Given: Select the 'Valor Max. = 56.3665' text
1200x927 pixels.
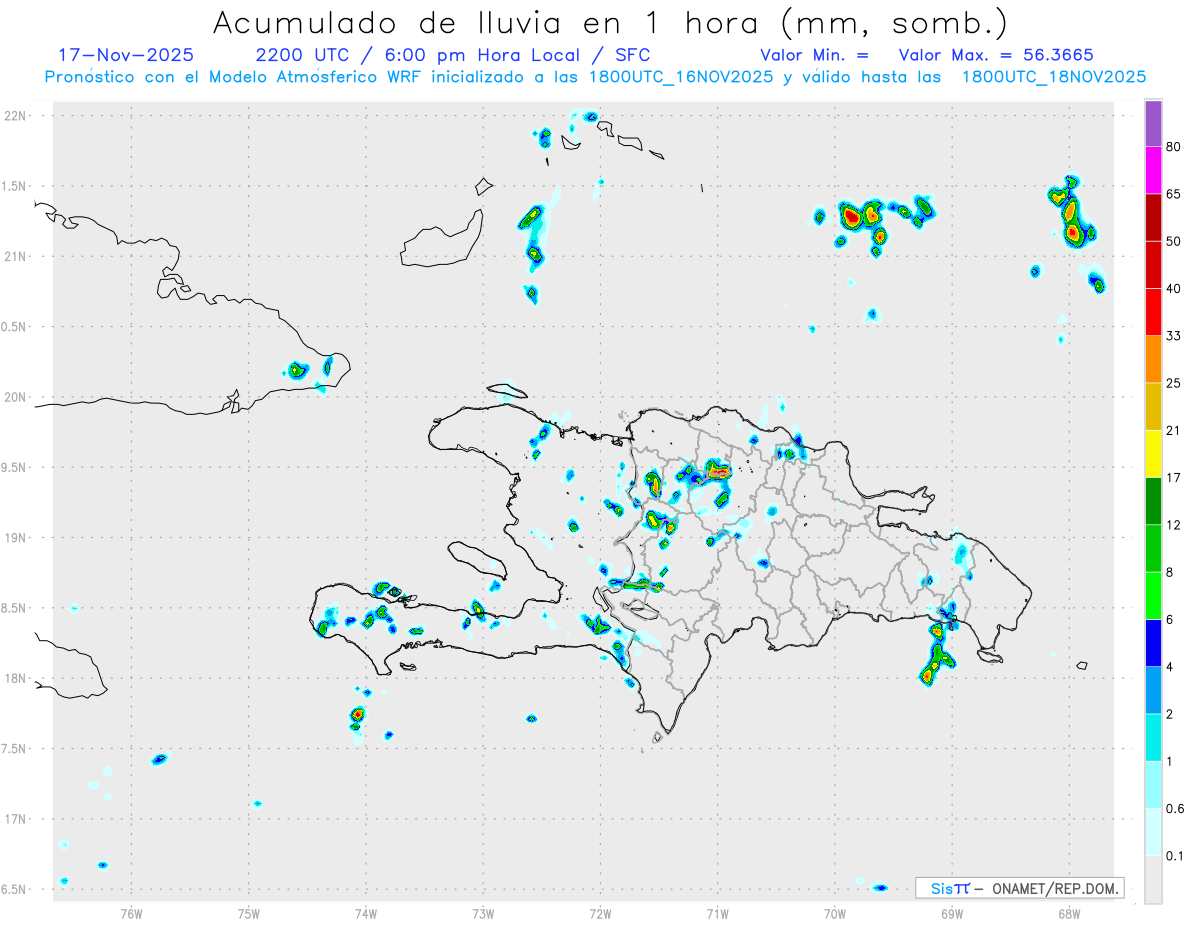Looking at the screenshot, I should click(x=996, y=54).
